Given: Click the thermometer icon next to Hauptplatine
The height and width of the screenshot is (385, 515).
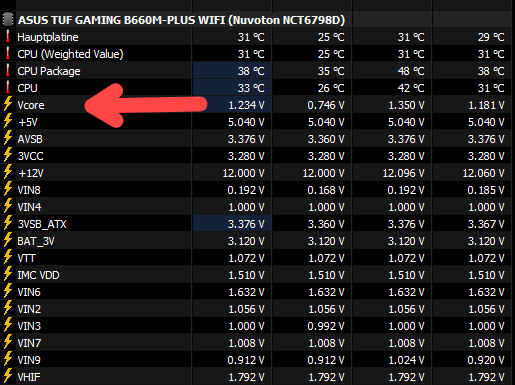Looking at the screenshot, I should 8,37.
